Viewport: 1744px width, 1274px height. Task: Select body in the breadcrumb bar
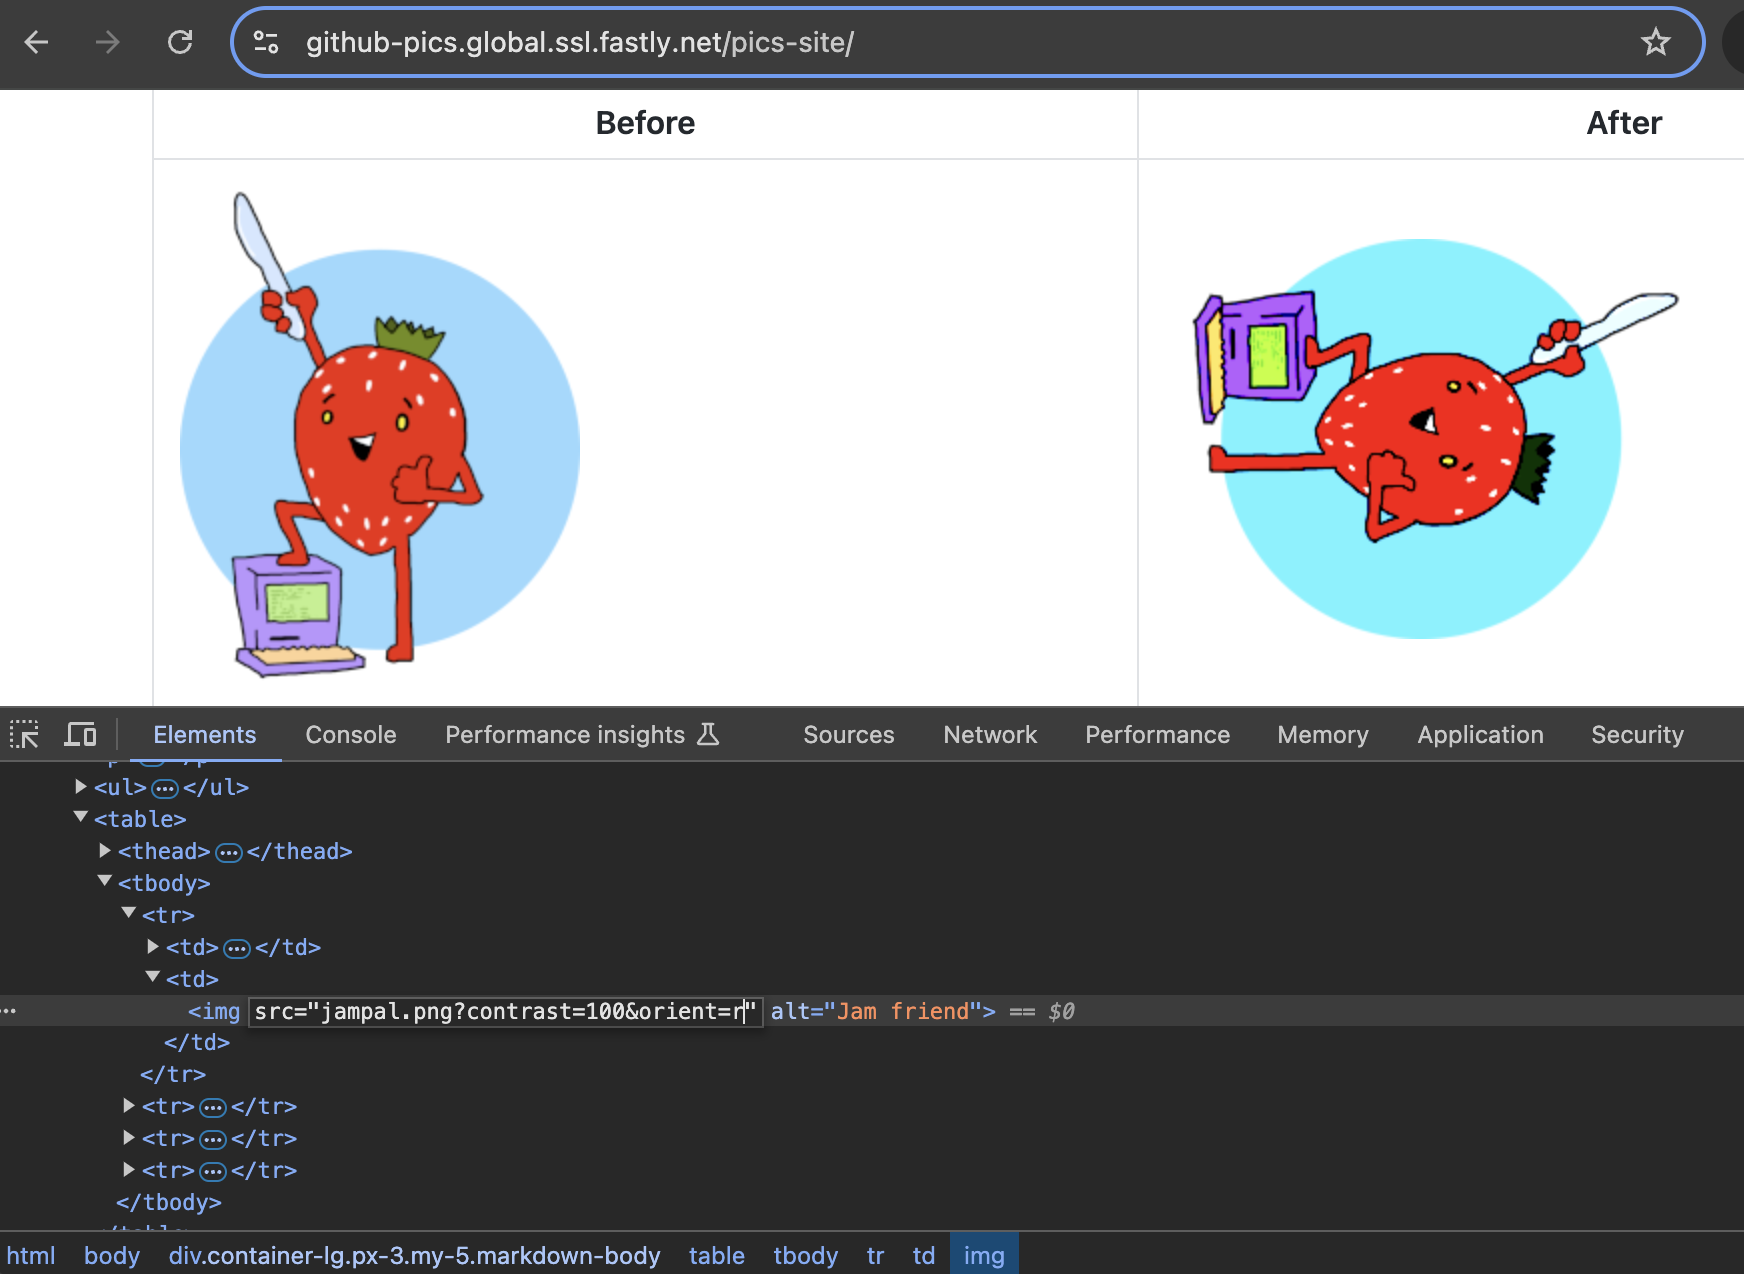pyautogui.click(x=111, y=1255)
